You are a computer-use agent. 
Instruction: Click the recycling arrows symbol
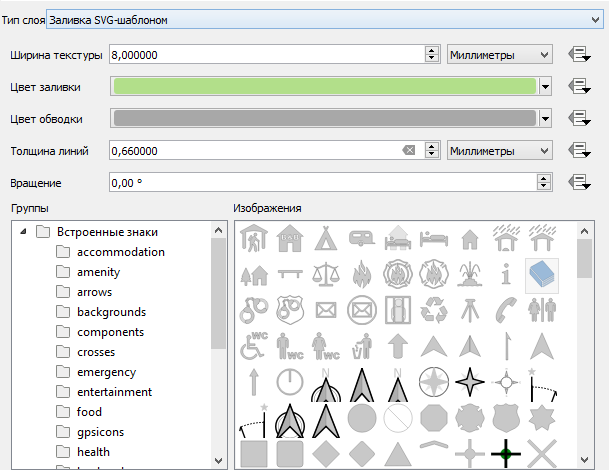433,310
